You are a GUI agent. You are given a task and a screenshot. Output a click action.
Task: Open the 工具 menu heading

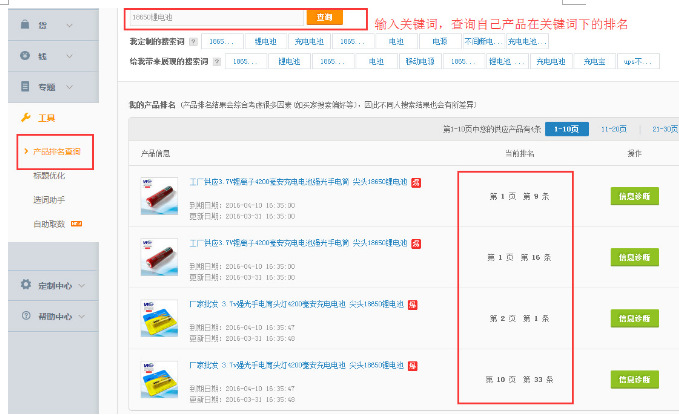click(46, 118)
